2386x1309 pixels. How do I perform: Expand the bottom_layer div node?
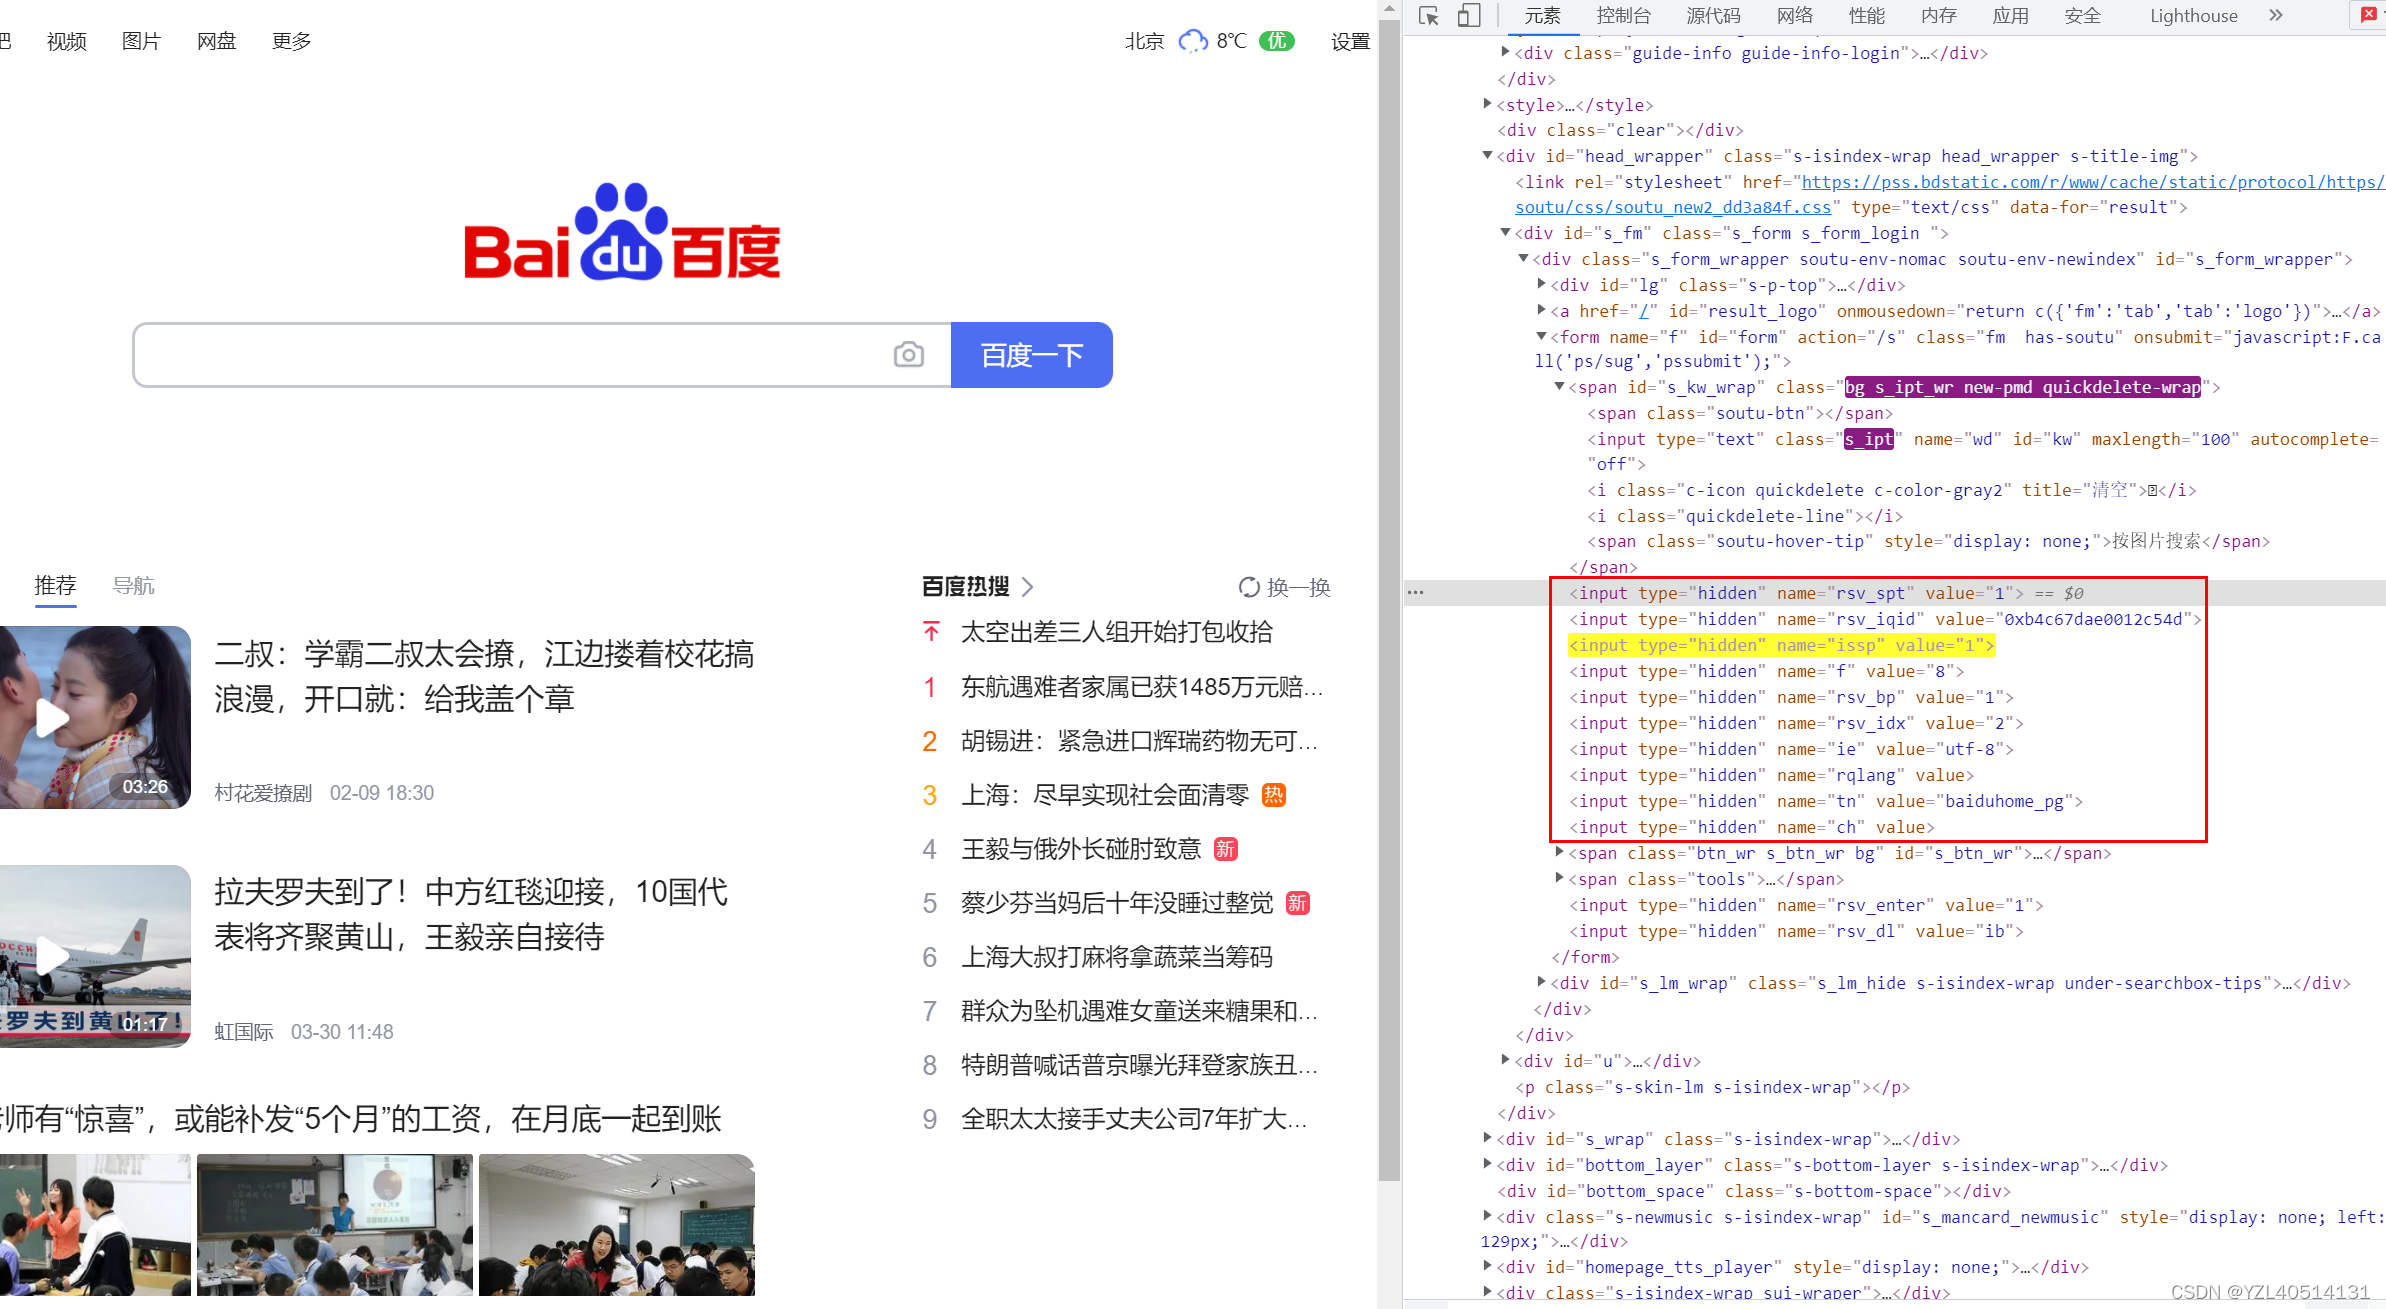click(x=1487, y=1164)
